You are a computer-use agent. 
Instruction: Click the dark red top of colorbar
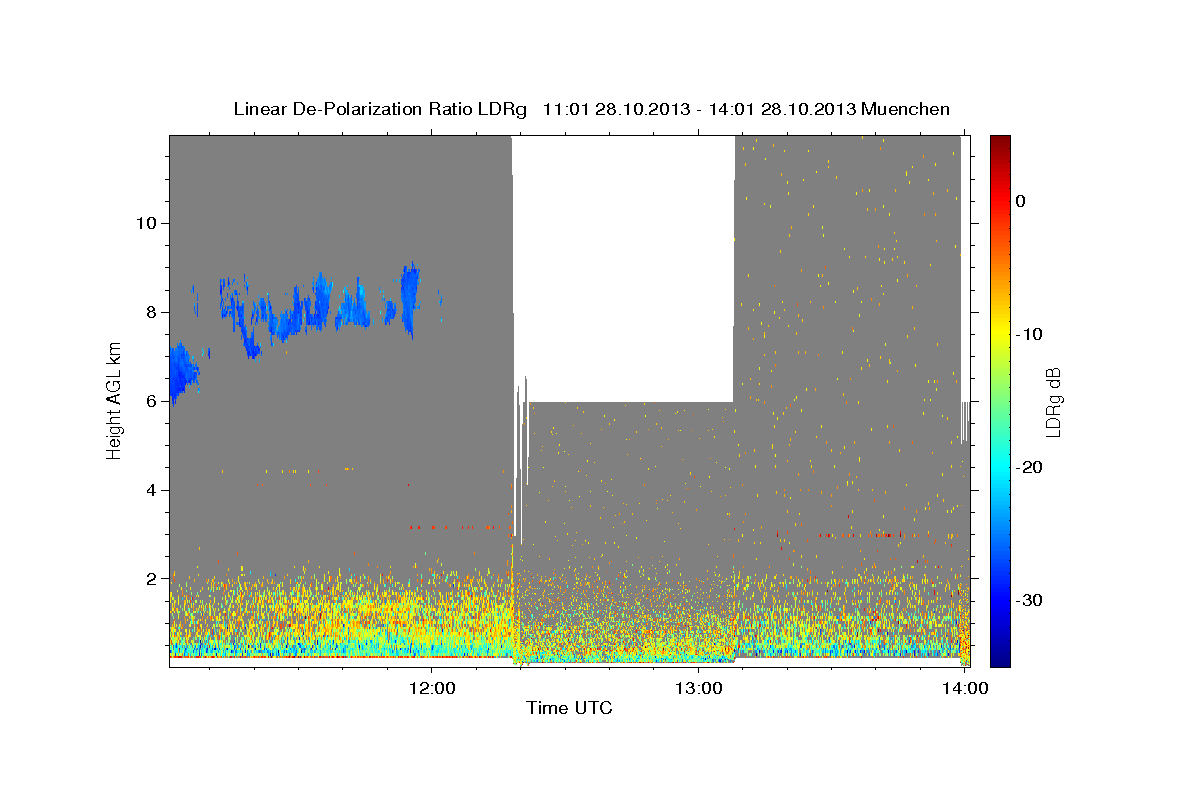(1000, 145)
